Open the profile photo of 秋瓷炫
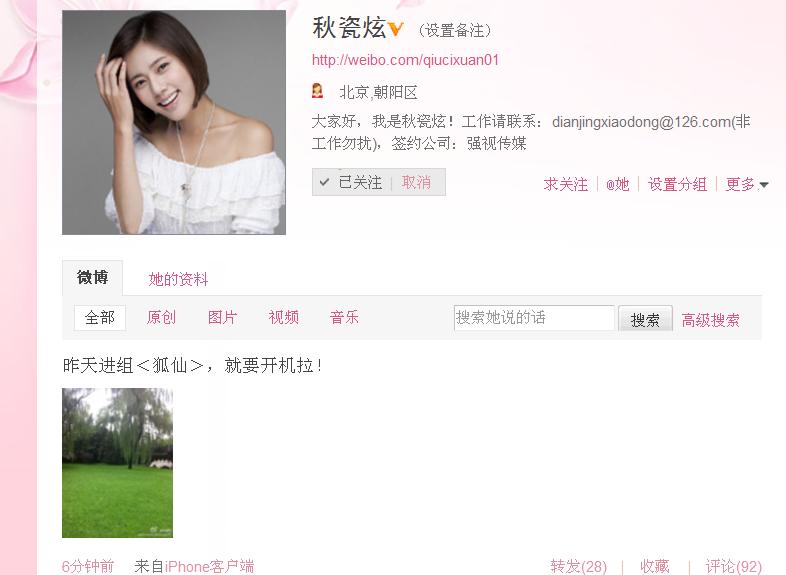This screenshot has height=575, width=786. point(174,122)
